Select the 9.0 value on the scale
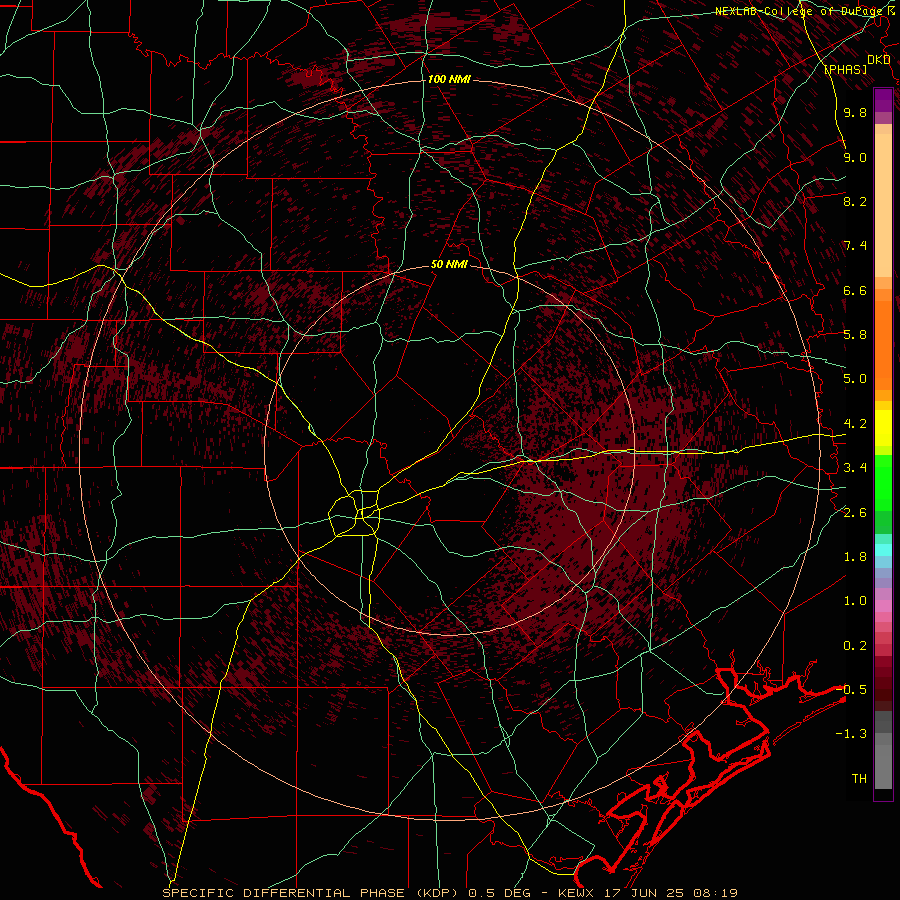Viewport: 900px width, 900px height. click(855, 157)
